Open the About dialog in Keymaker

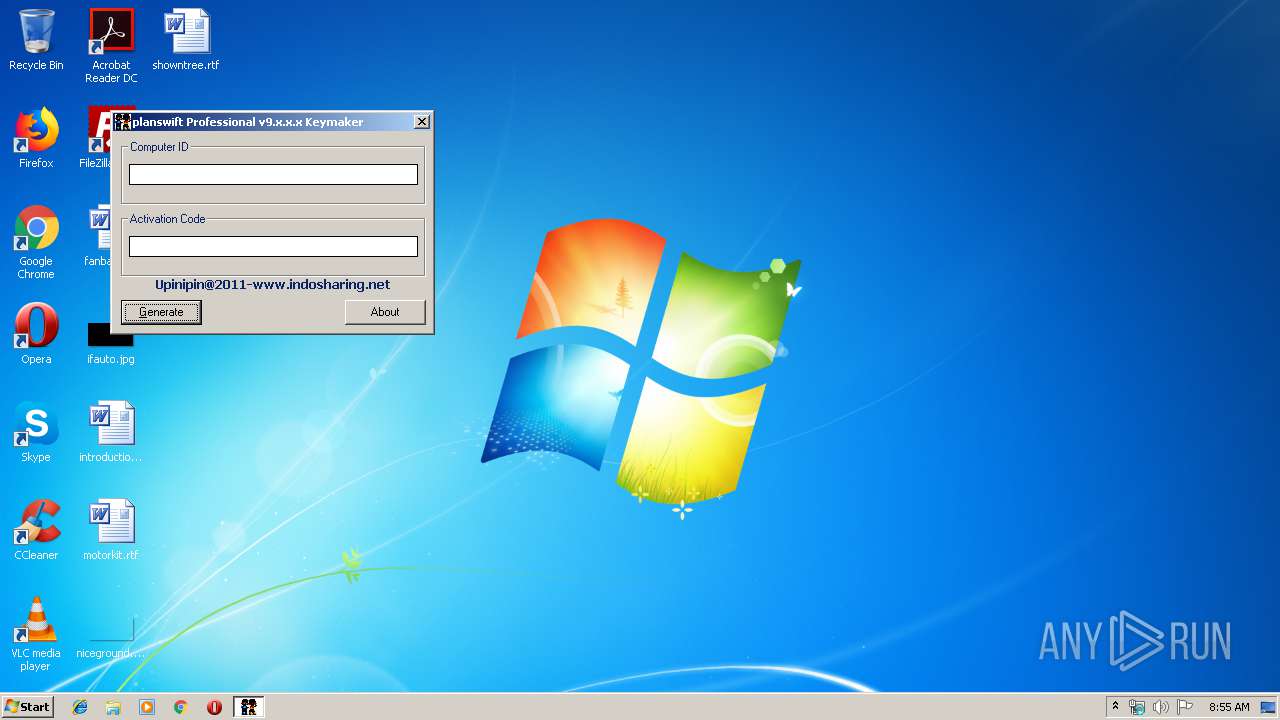coord(385,312)
